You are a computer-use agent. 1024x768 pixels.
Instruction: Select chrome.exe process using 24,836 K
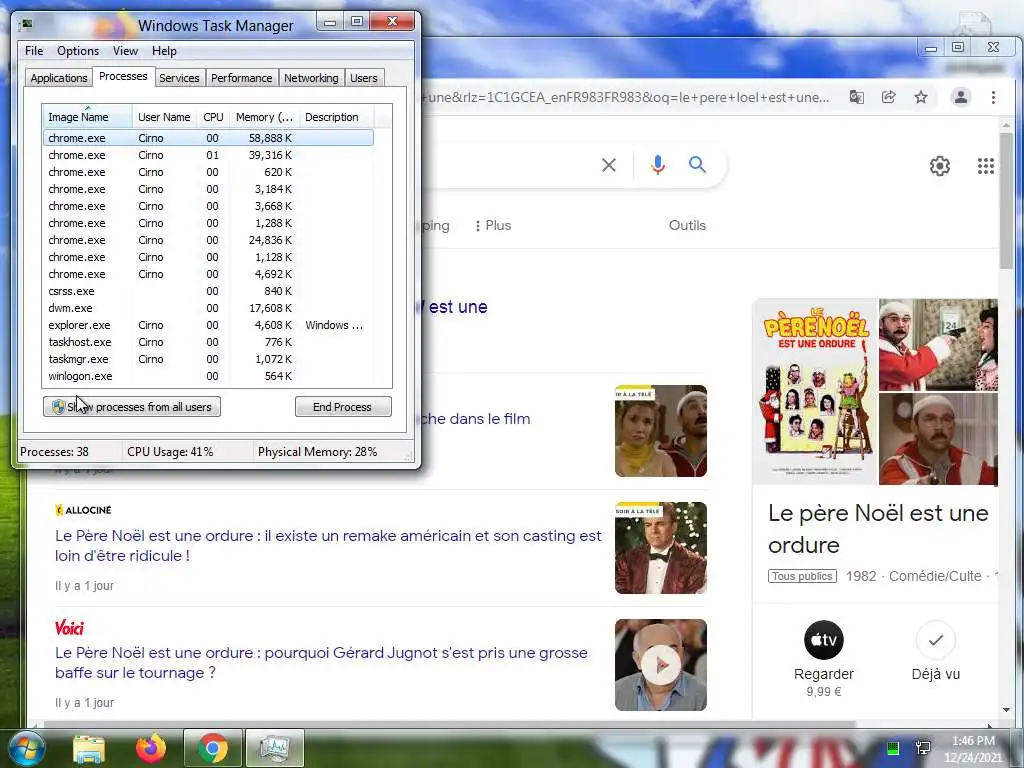208,240
